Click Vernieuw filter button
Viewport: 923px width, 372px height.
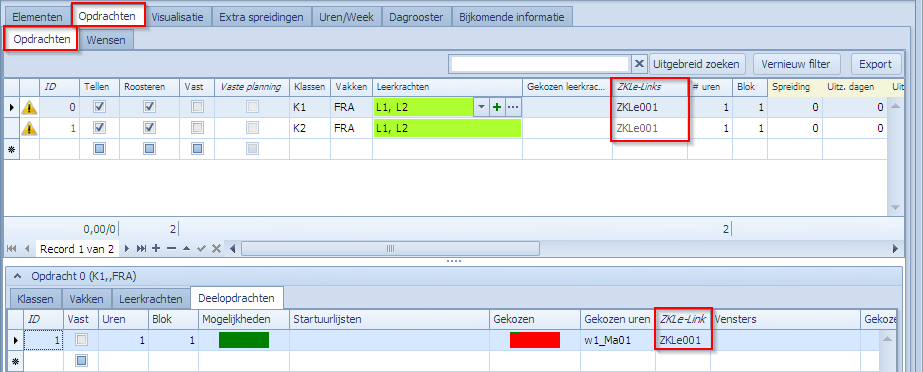click(795, 64)
